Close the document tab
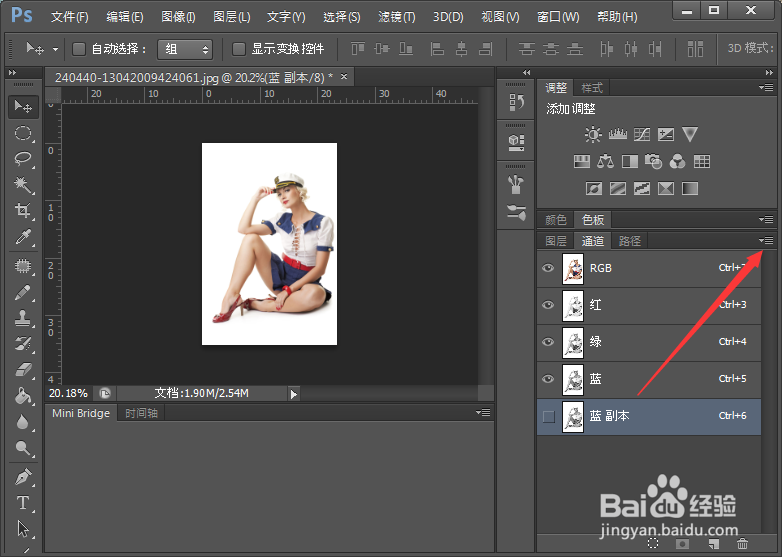 tap(344, 77)
